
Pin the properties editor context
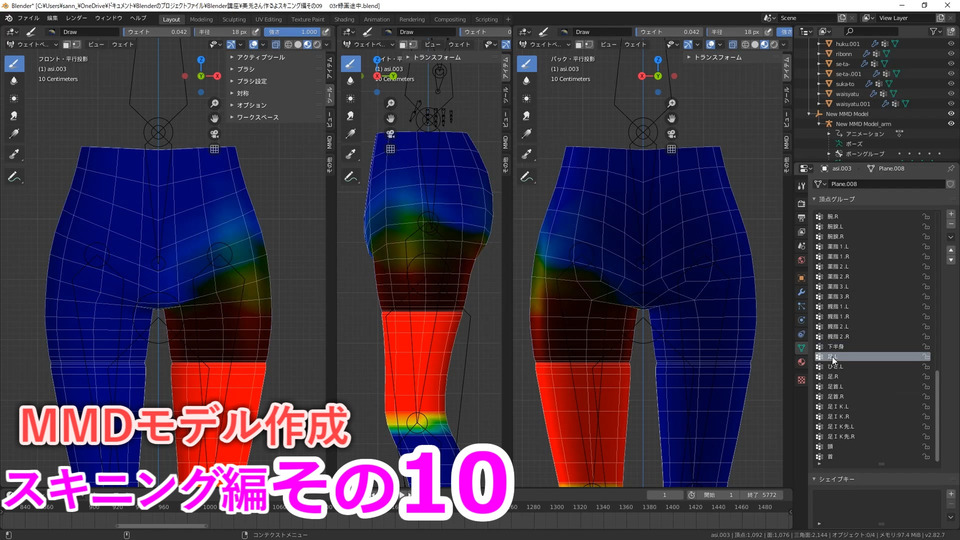pyautogui.click(x=950, y=168)
